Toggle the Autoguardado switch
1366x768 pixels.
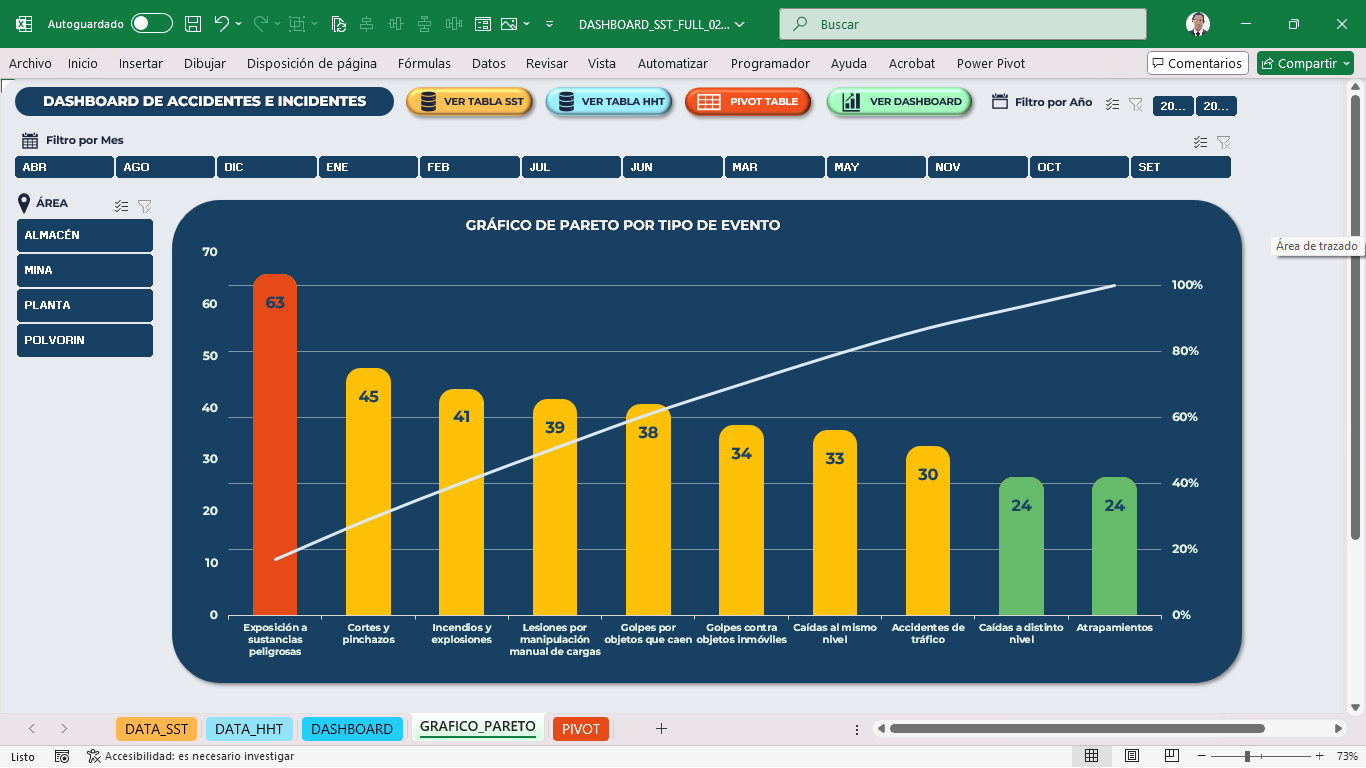coord(152,24)
